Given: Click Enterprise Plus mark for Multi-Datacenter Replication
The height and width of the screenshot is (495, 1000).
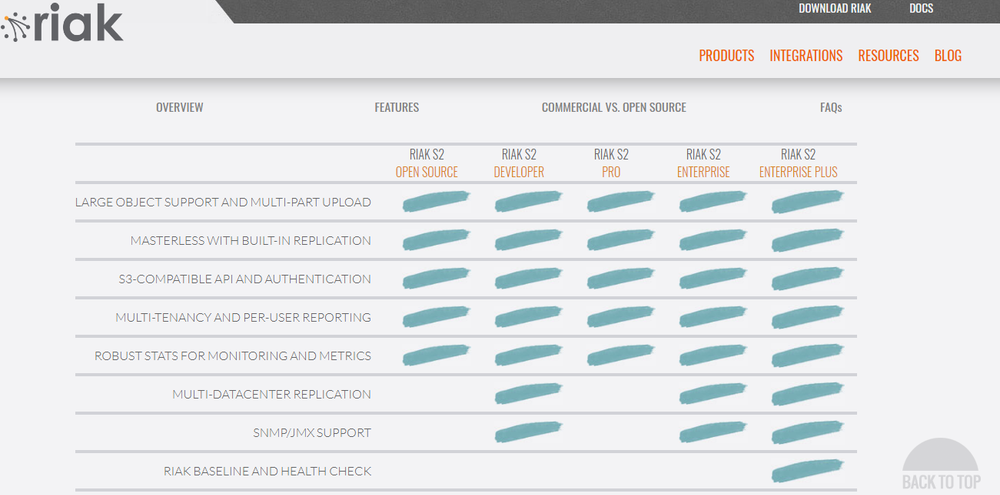Looking at the screenshot, I should click(x=808, y=394).
